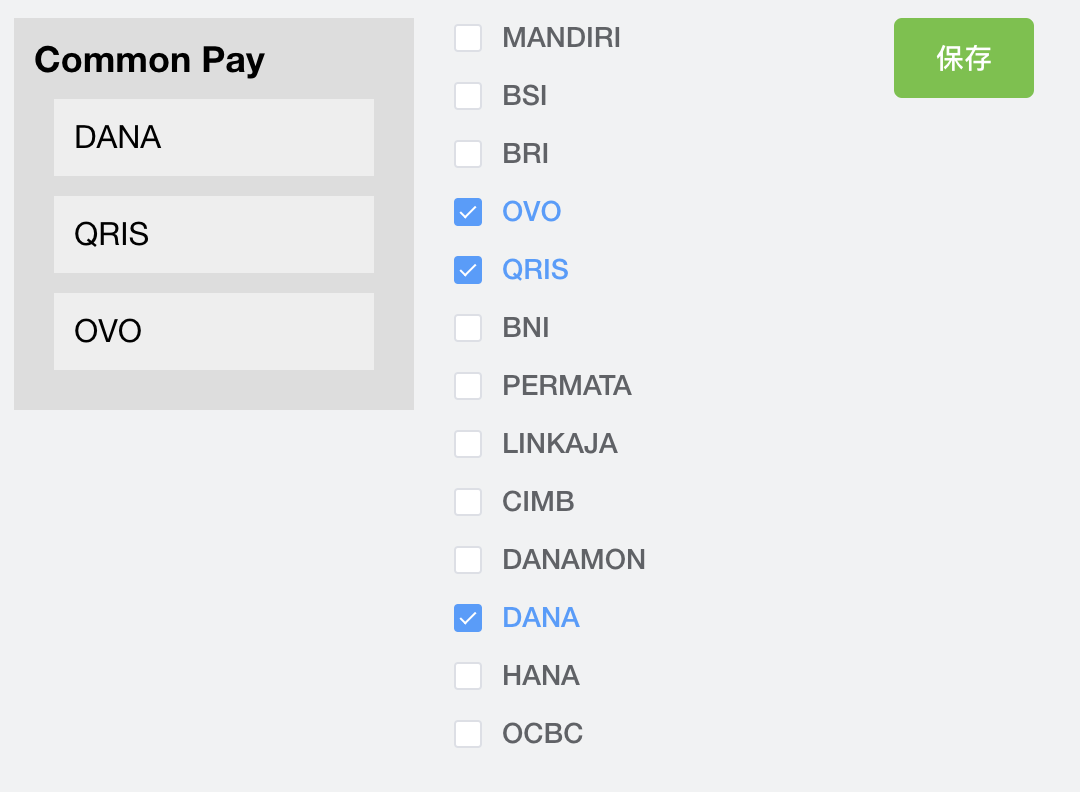Enable the BSI payment option
Viewport: 1080px width, 792px height.
468,96
